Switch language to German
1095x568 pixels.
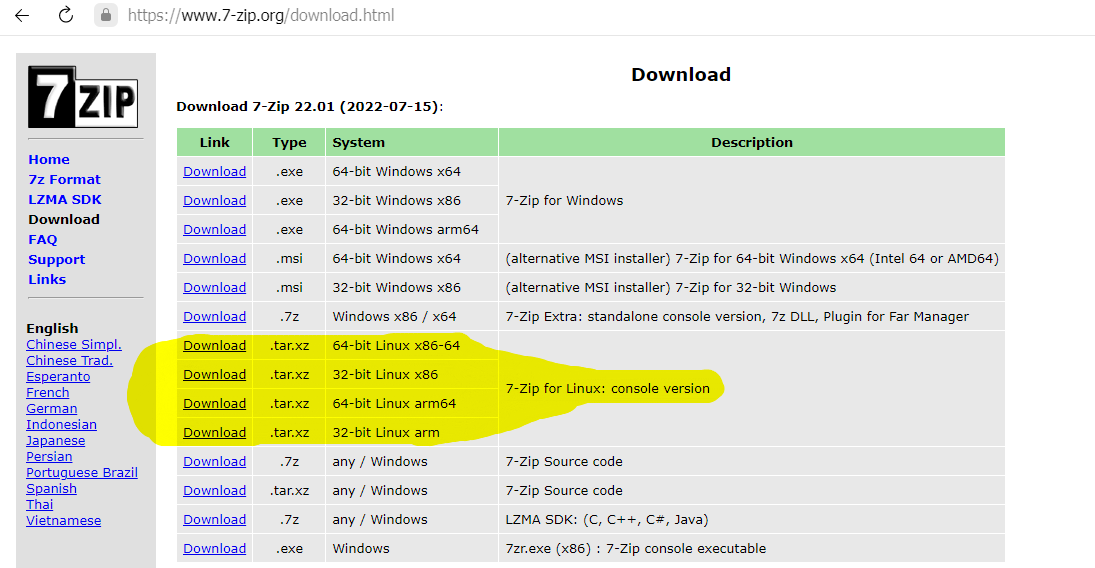[52, 409]
